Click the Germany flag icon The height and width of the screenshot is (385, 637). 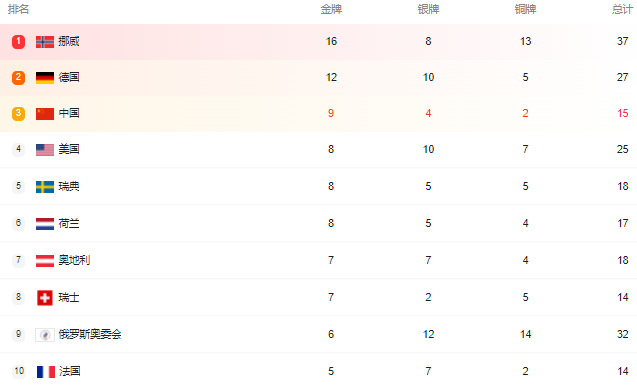pyautogui.click(x=45, y=78)
